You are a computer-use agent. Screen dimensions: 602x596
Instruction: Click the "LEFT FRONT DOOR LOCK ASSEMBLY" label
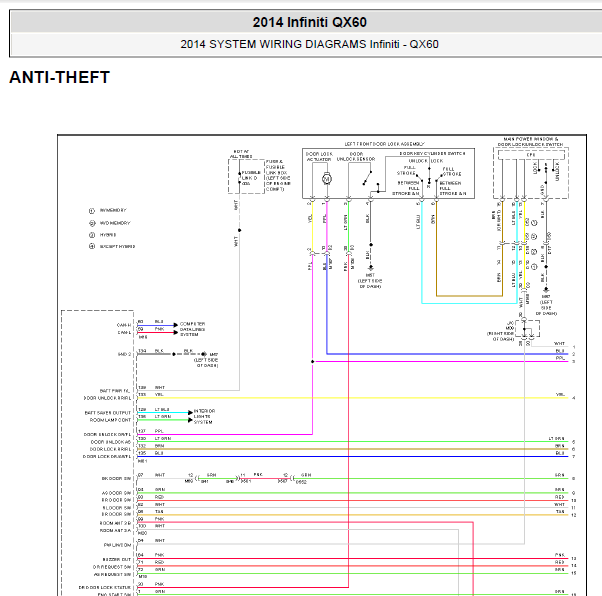(x=384, y=144)
